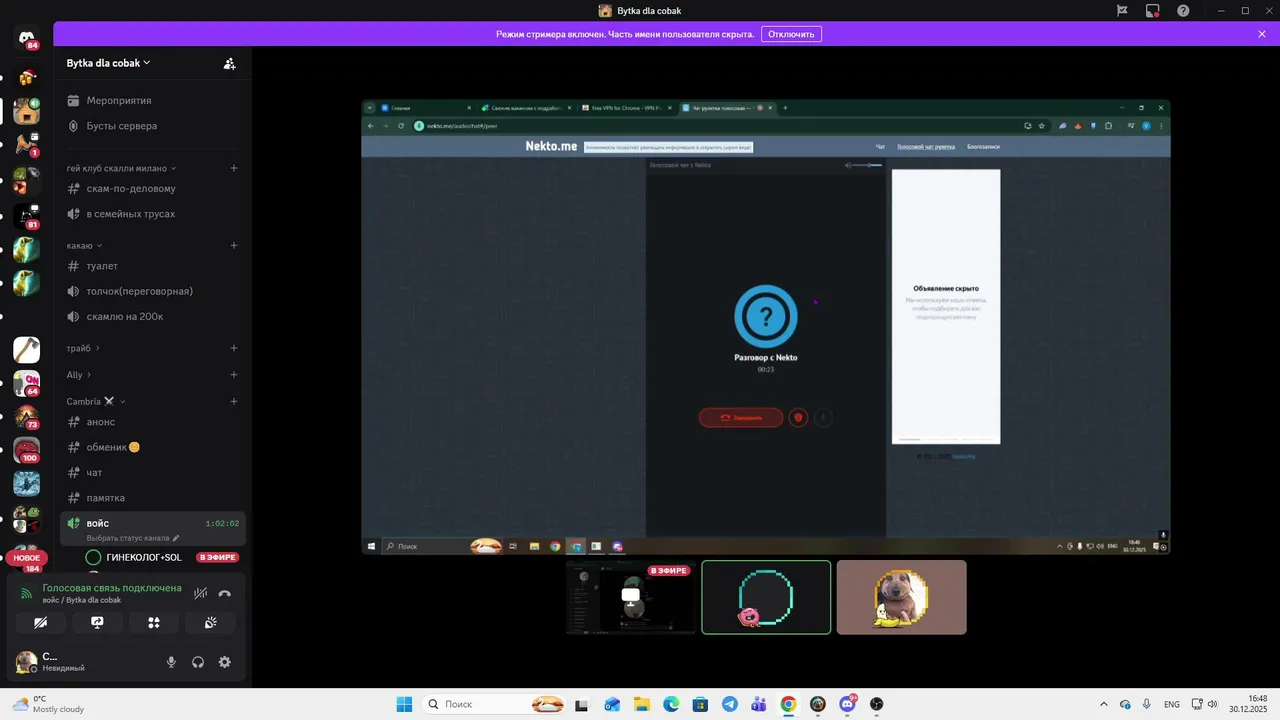This screenshot has width=1280, height=720.
Task: Join the в семейных трусах voice channel
Action: click(x=153, y=214)
